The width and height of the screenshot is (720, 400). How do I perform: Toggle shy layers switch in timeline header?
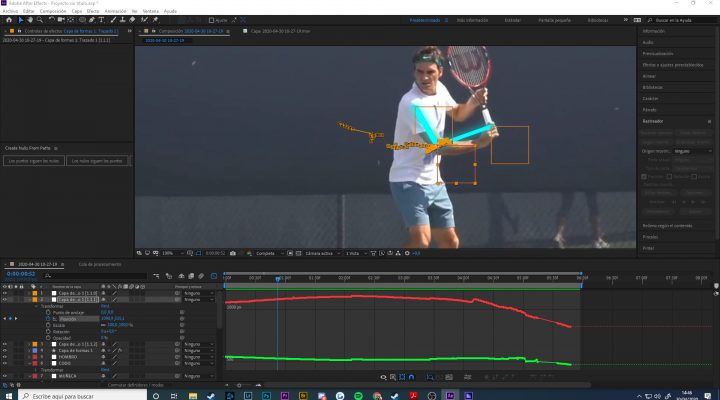coord(181,276)
